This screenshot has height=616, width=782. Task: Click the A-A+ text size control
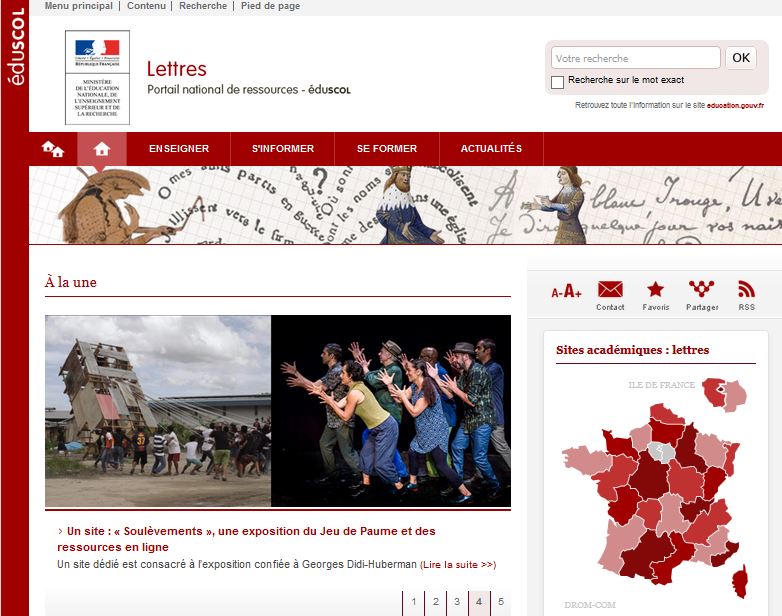pos(567,292)
